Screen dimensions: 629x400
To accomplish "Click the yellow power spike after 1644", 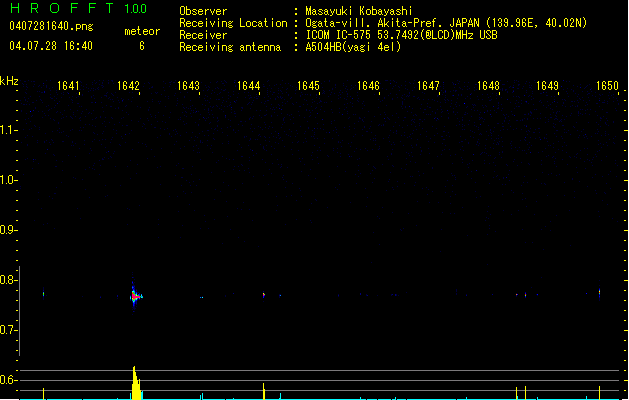I will (x=264, y=391).
